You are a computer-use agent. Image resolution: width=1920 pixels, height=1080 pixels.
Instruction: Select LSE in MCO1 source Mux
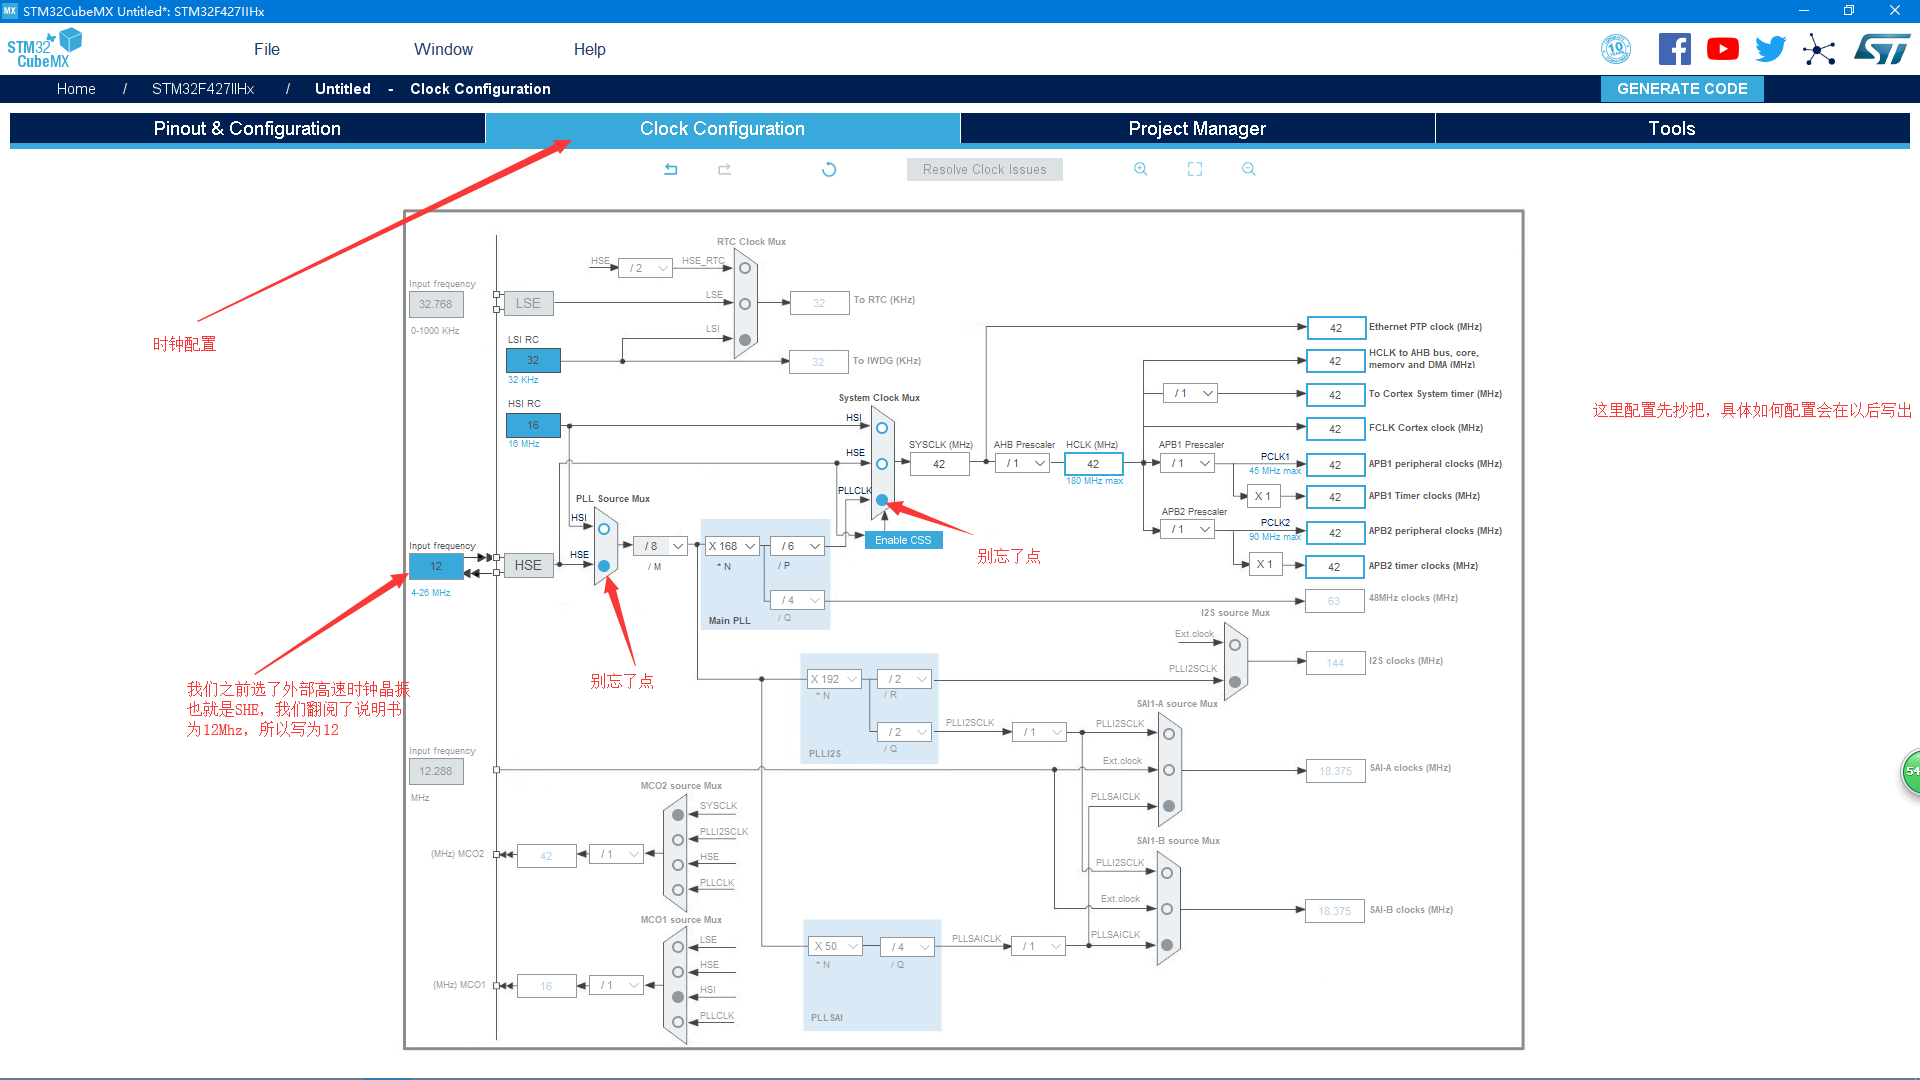pos(678,947)
